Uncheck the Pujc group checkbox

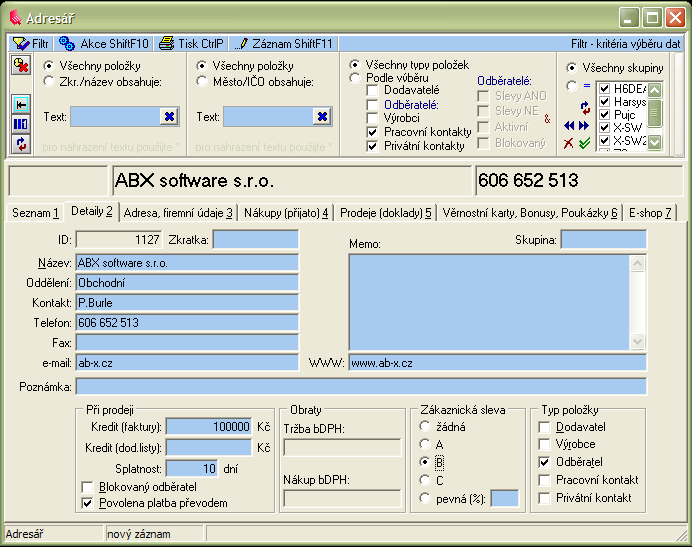pos(605,115)
